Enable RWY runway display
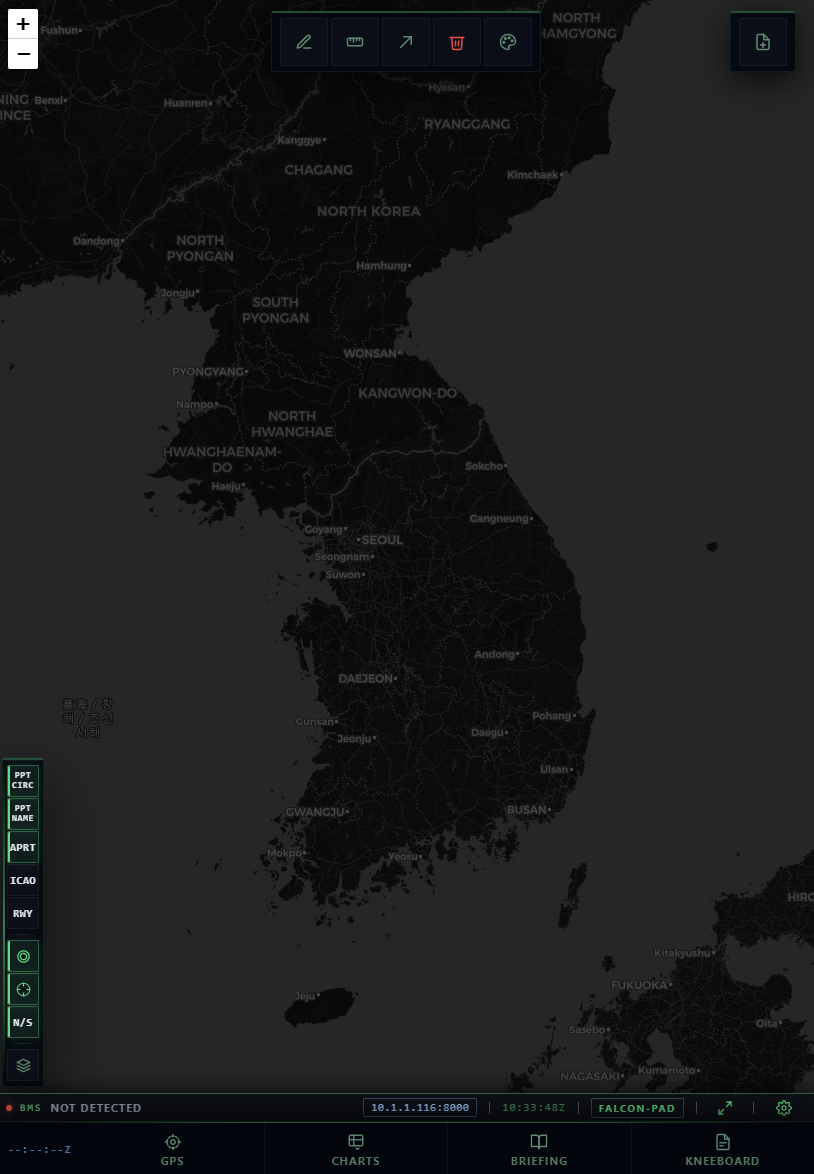This screenshot has width=814, height=1174. (23, 913)
